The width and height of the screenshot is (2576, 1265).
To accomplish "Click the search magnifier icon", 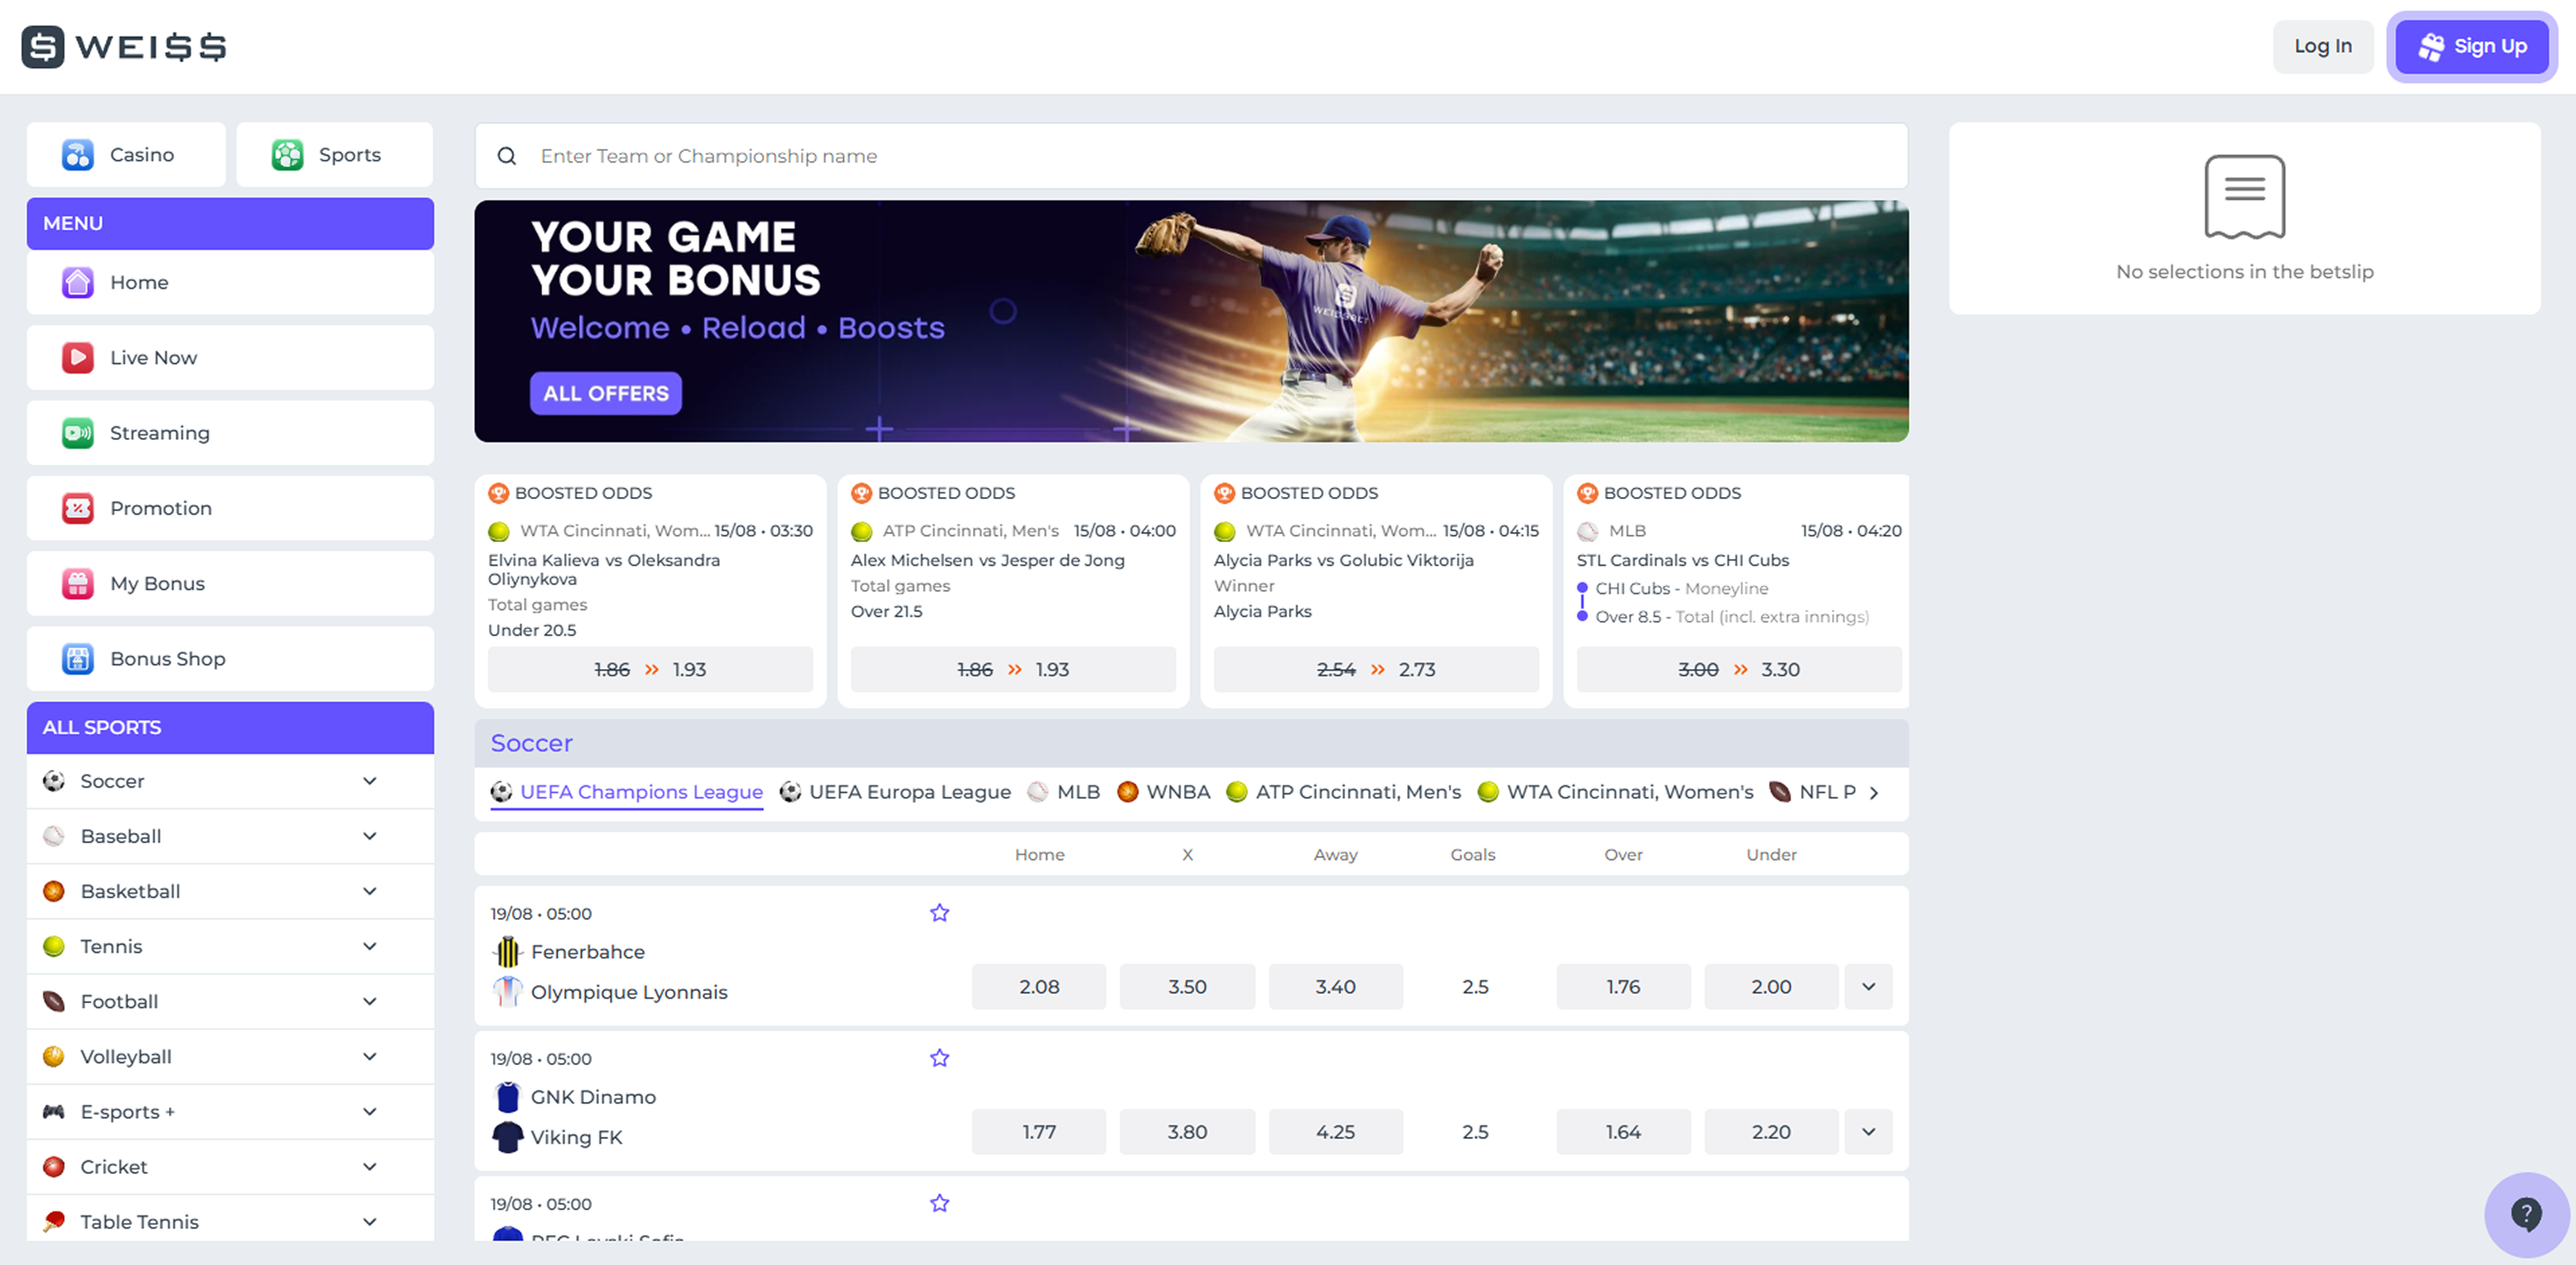I will [x=507, y=156].
